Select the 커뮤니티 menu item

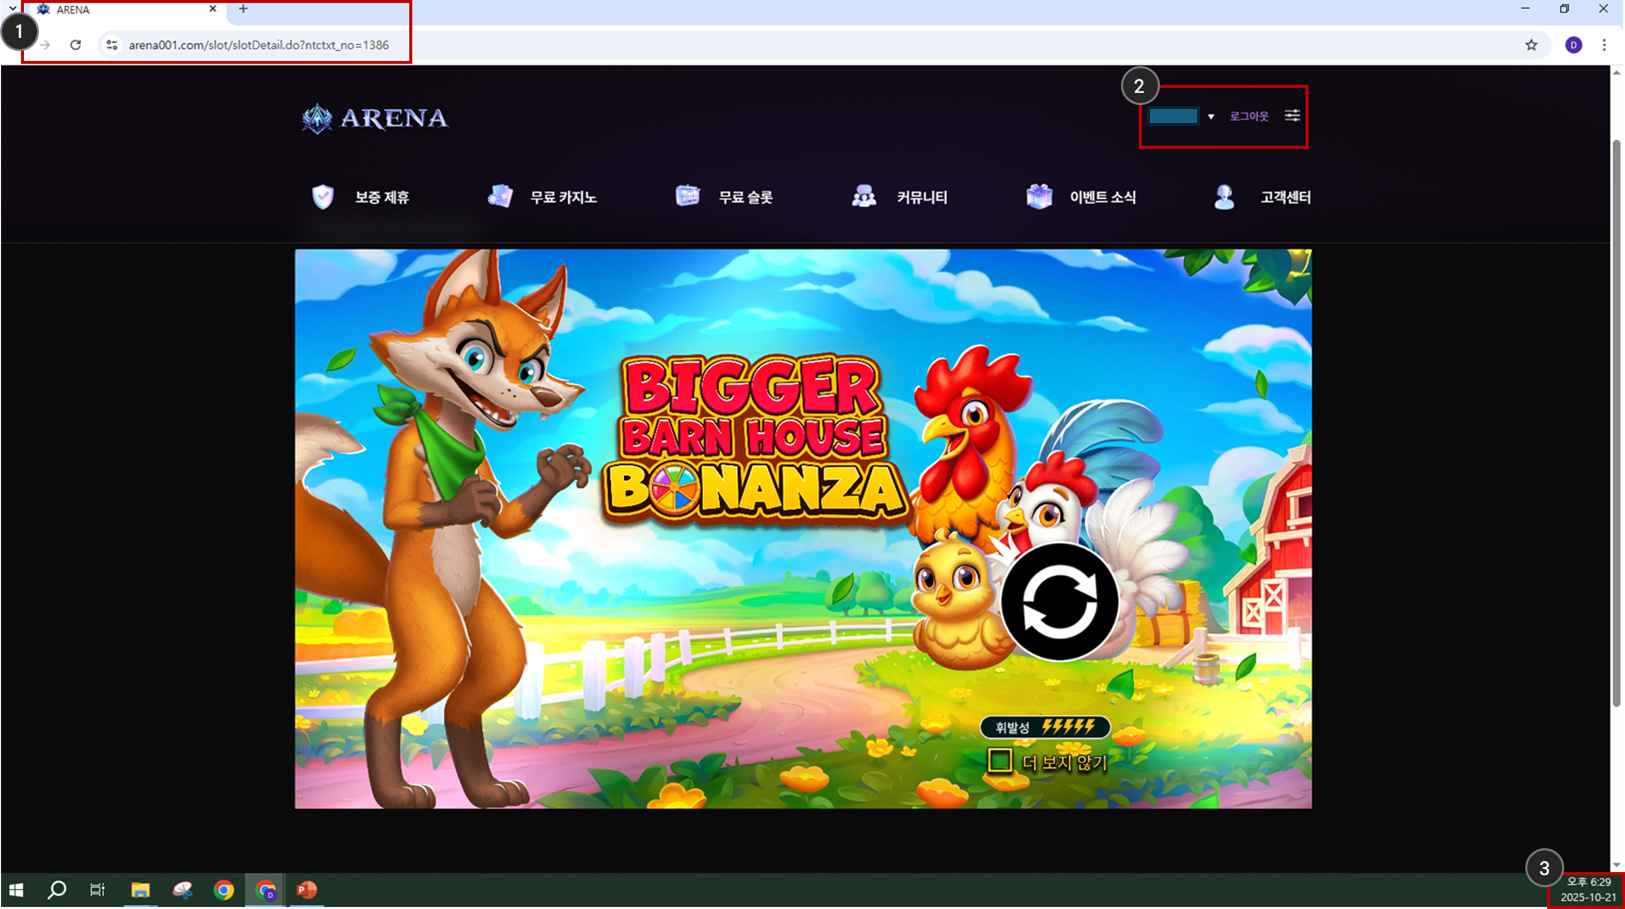[x=921, y=198]
